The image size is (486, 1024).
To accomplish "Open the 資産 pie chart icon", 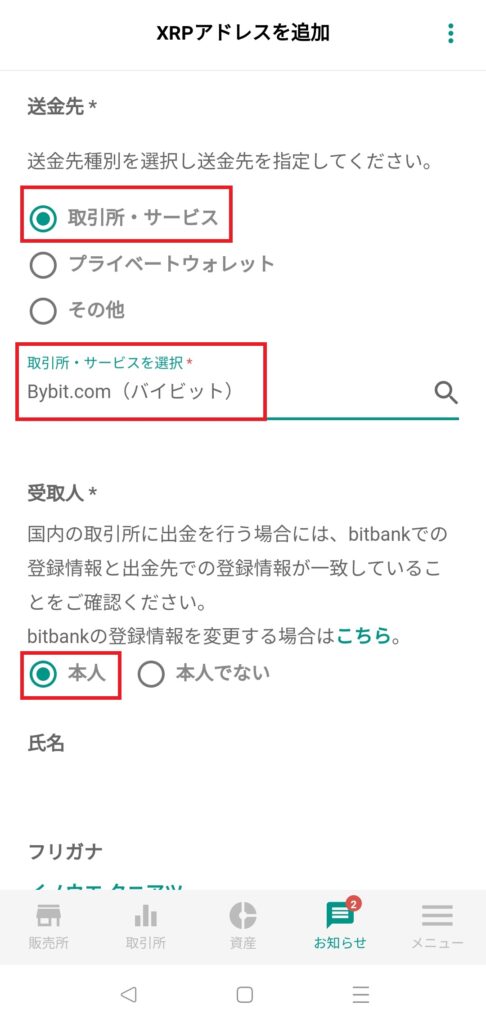I will [x=242, y=916].
